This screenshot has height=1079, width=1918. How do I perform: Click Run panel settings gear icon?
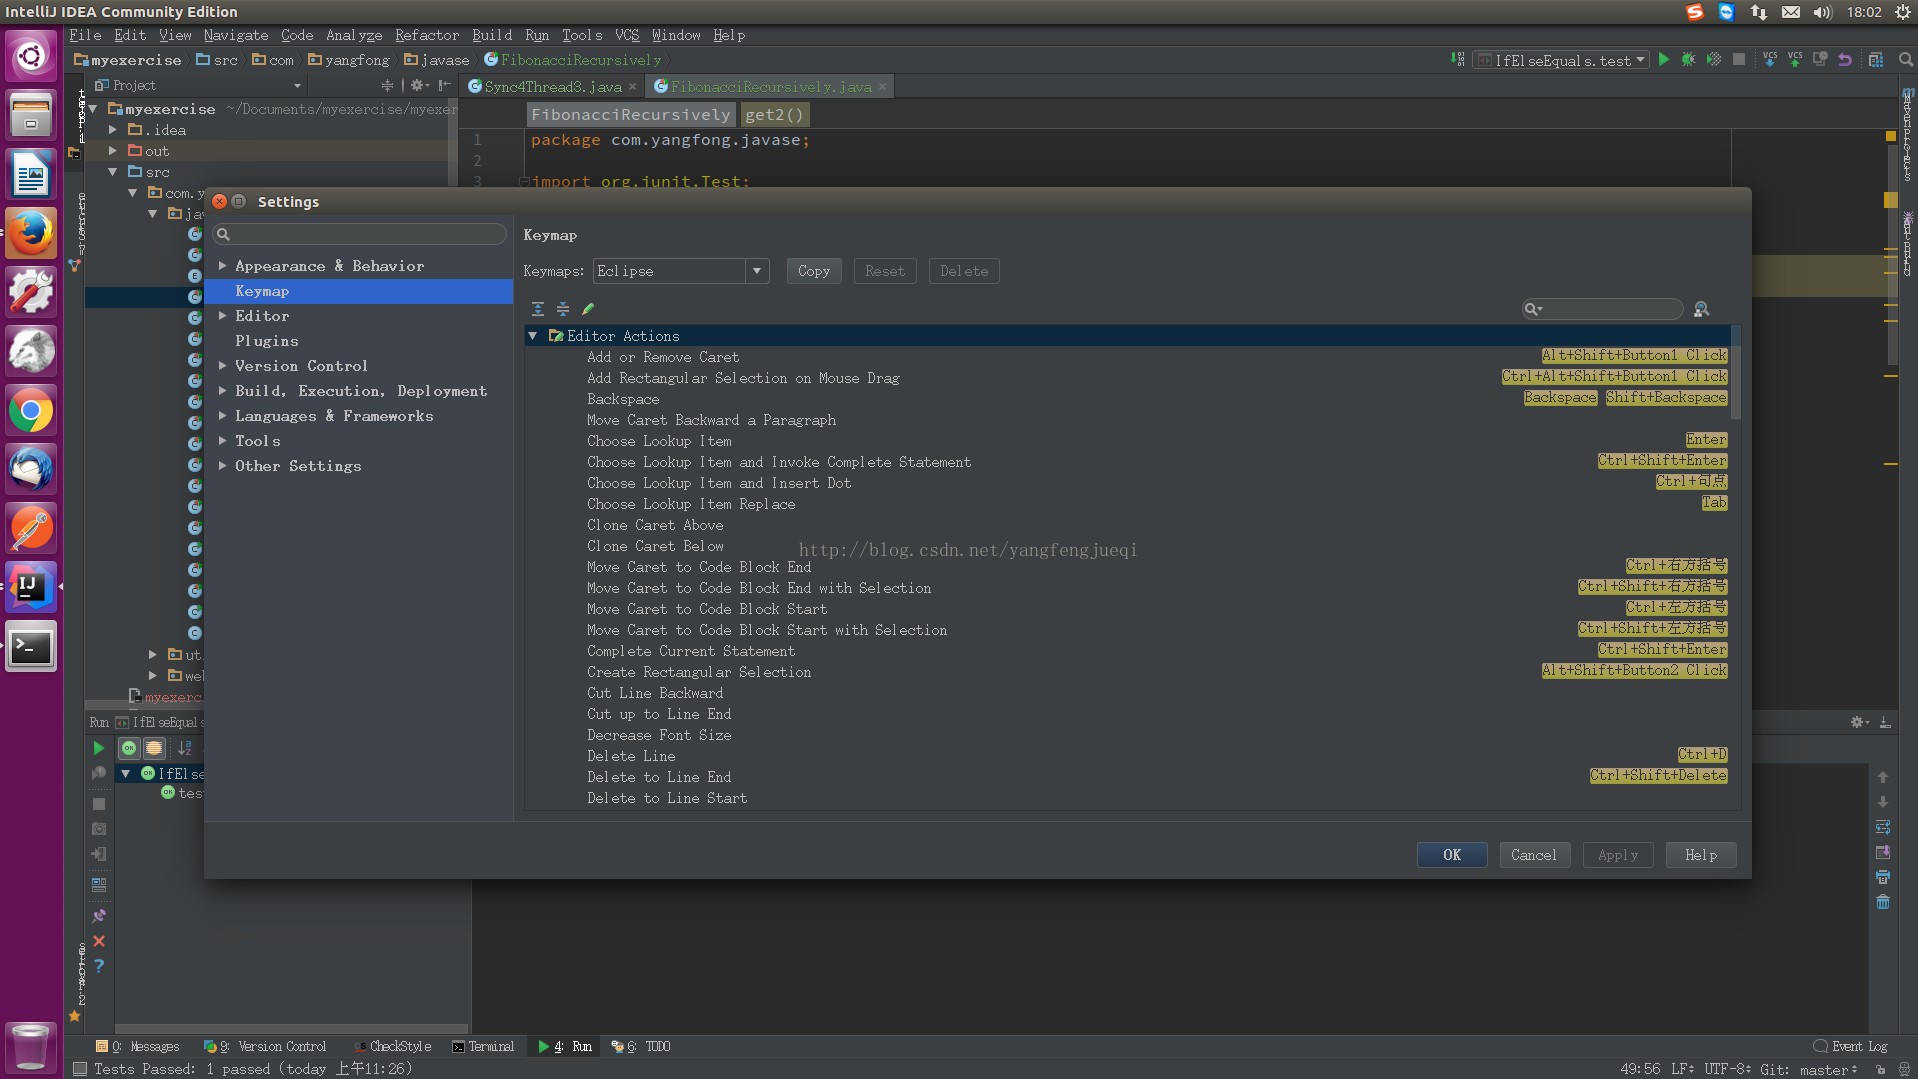[x=1859, y=722]
